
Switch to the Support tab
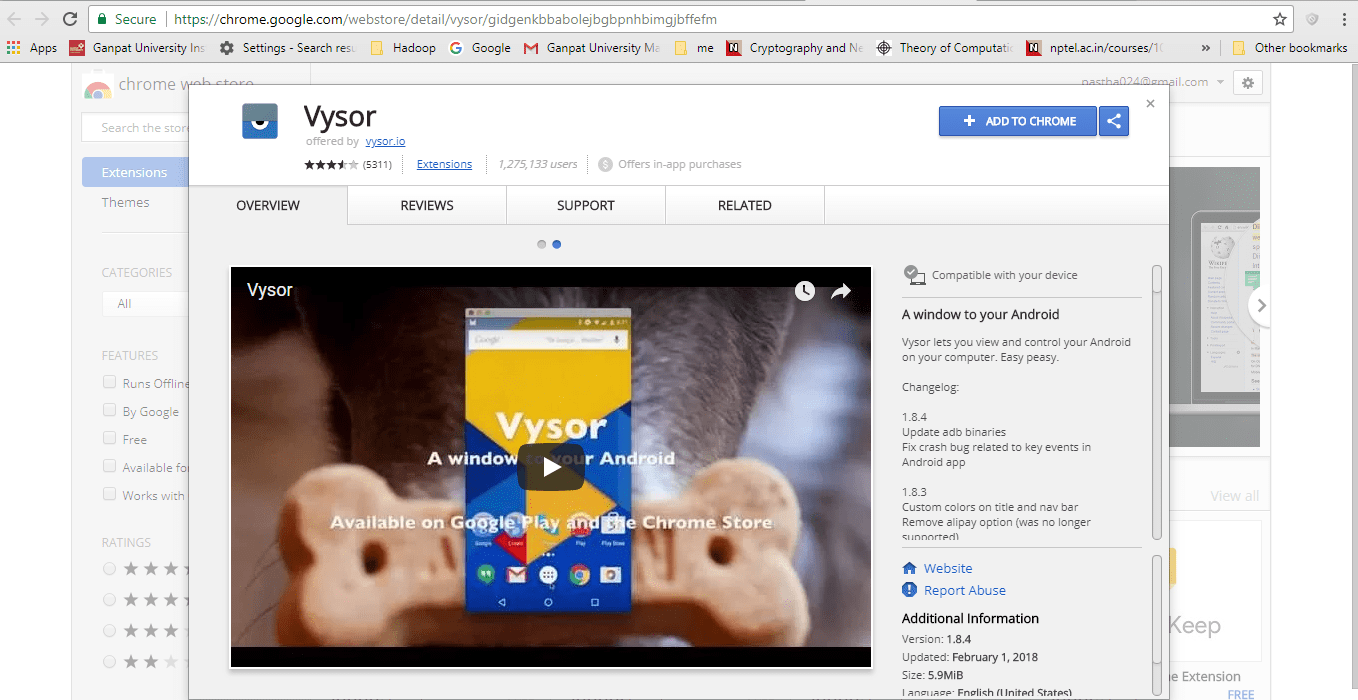coord(586,205)
